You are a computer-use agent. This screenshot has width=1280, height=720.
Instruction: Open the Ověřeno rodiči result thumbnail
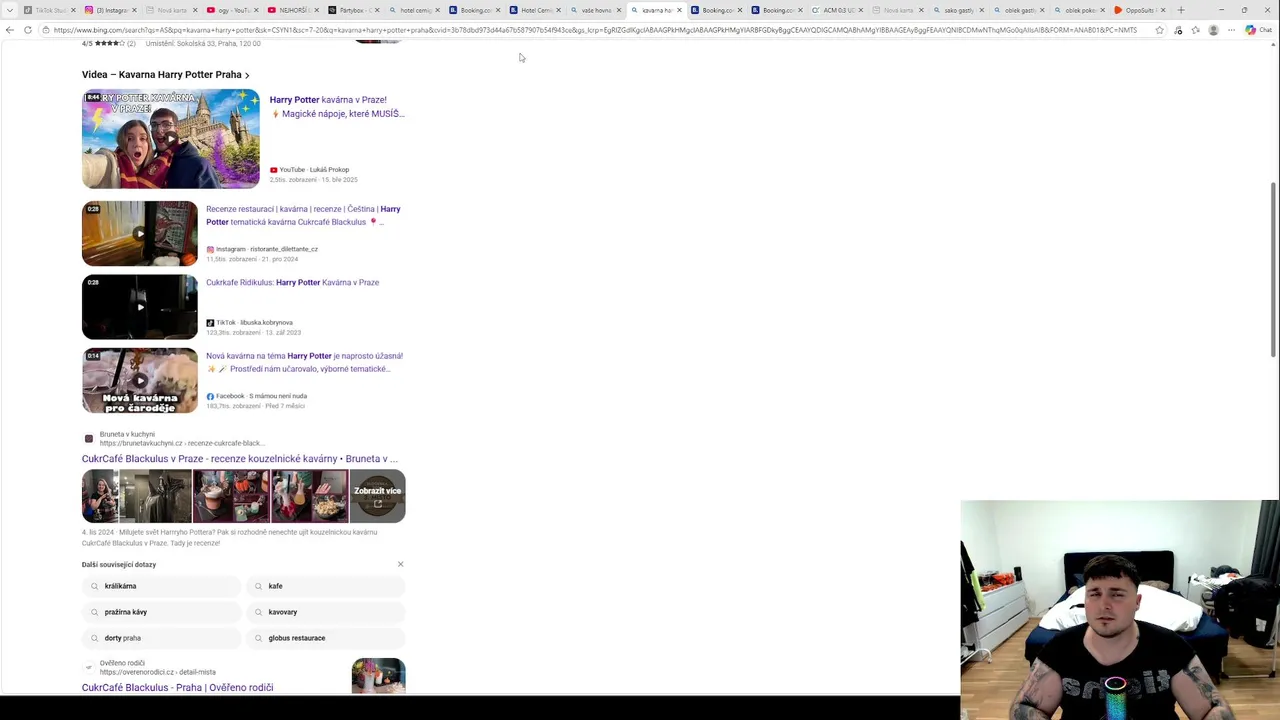378,675
